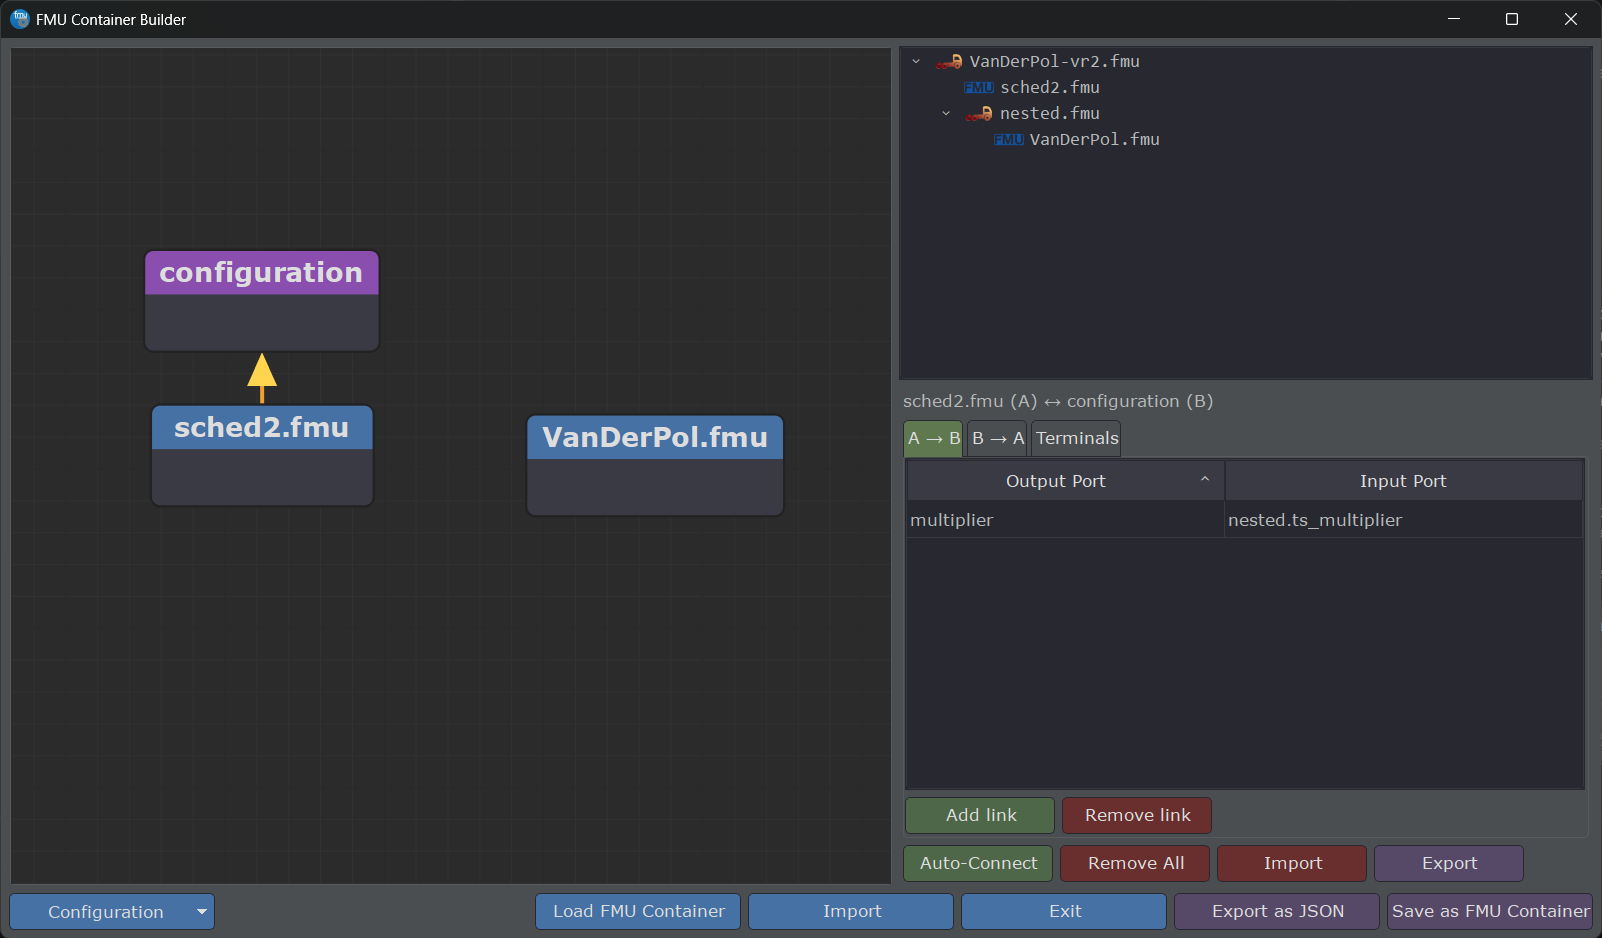Viewport: 1602px width, 938px height.
Task: Switch to the B → A tab
Action: click(998, 439)
